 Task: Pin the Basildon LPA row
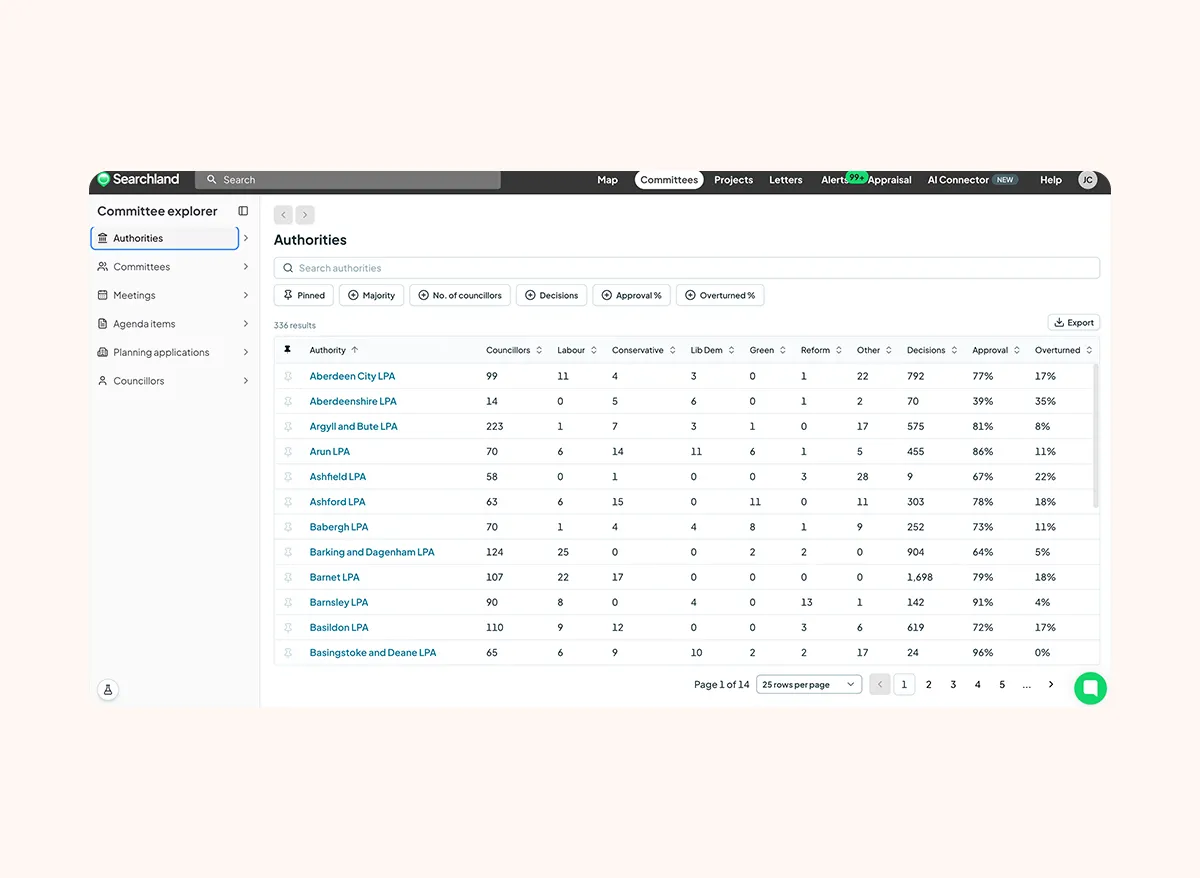[288, 627]
